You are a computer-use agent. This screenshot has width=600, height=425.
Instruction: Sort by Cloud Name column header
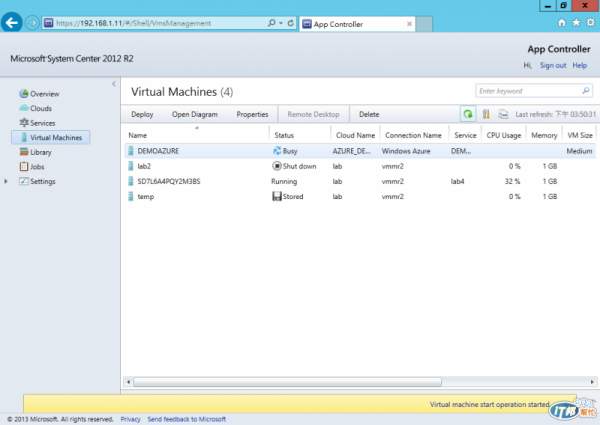355,135
